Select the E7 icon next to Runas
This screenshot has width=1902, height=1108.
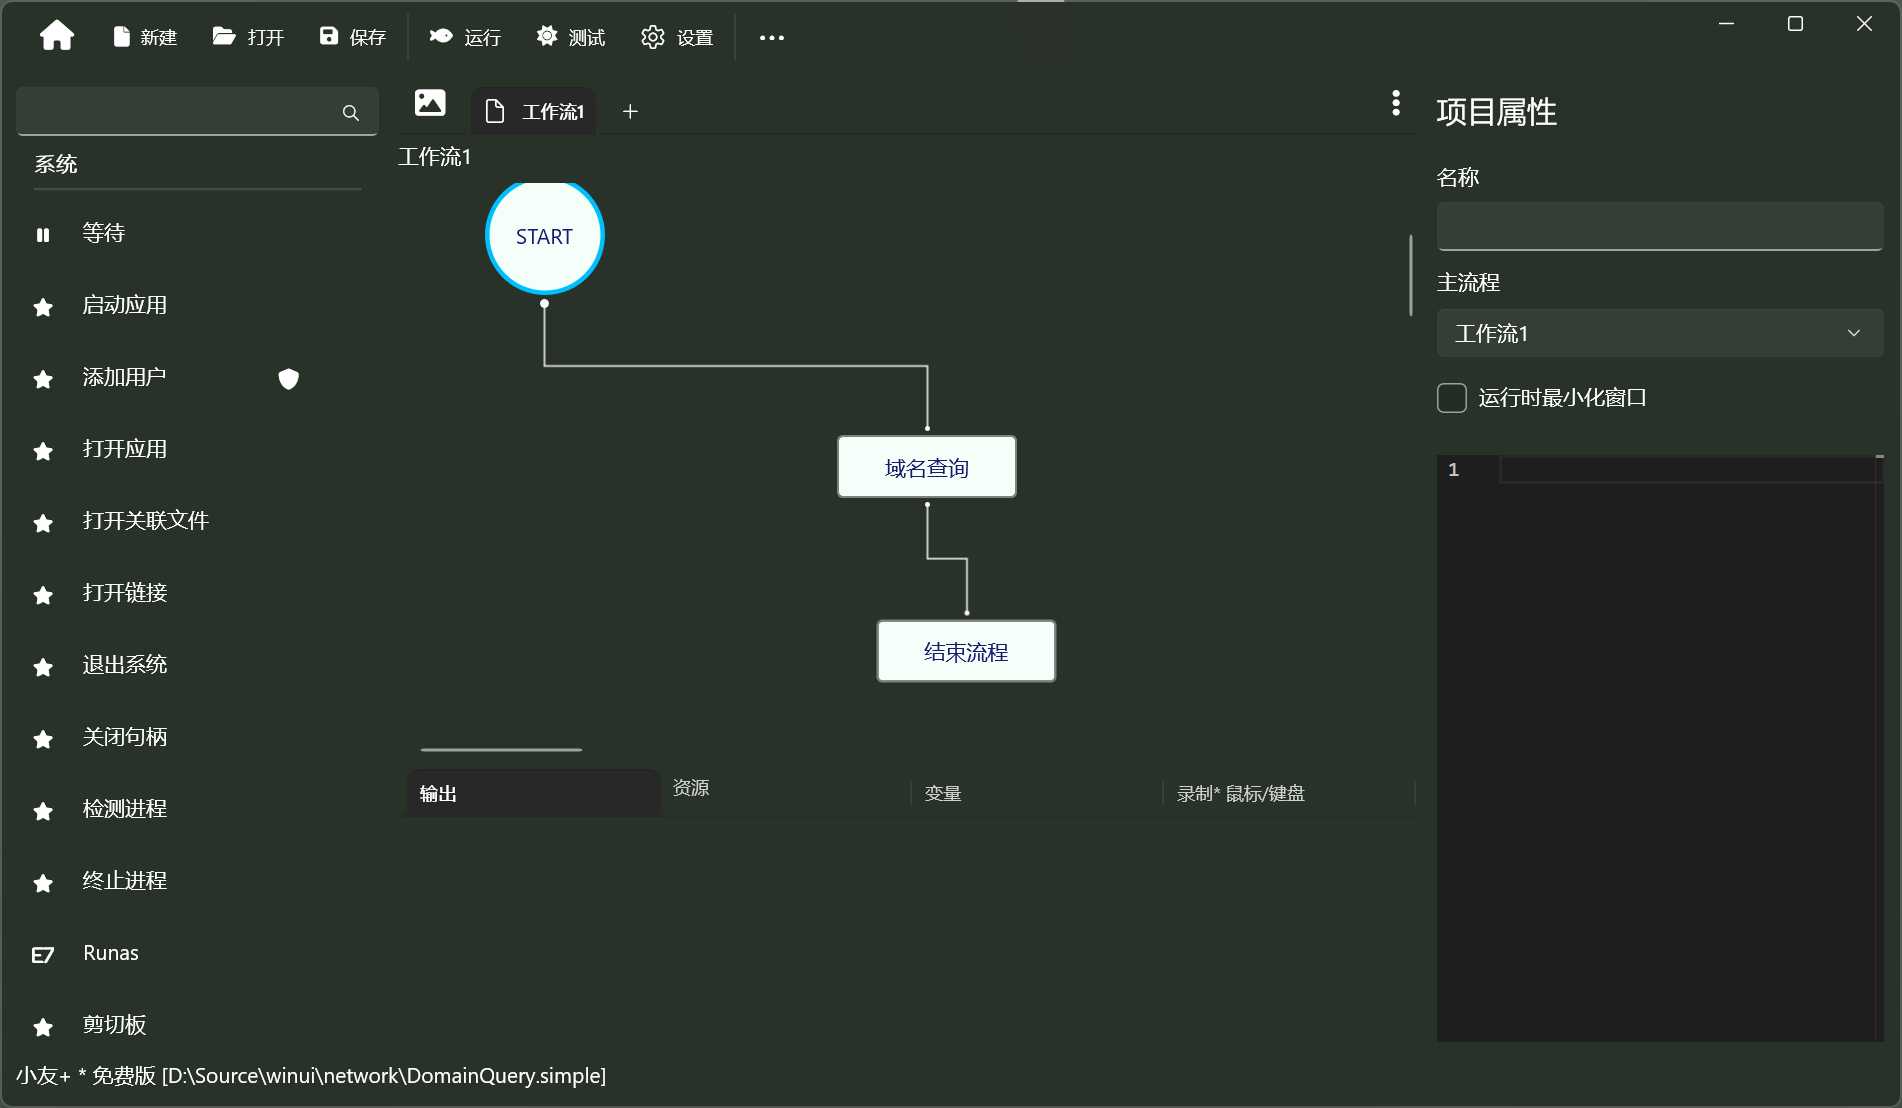tap(42, 955)
